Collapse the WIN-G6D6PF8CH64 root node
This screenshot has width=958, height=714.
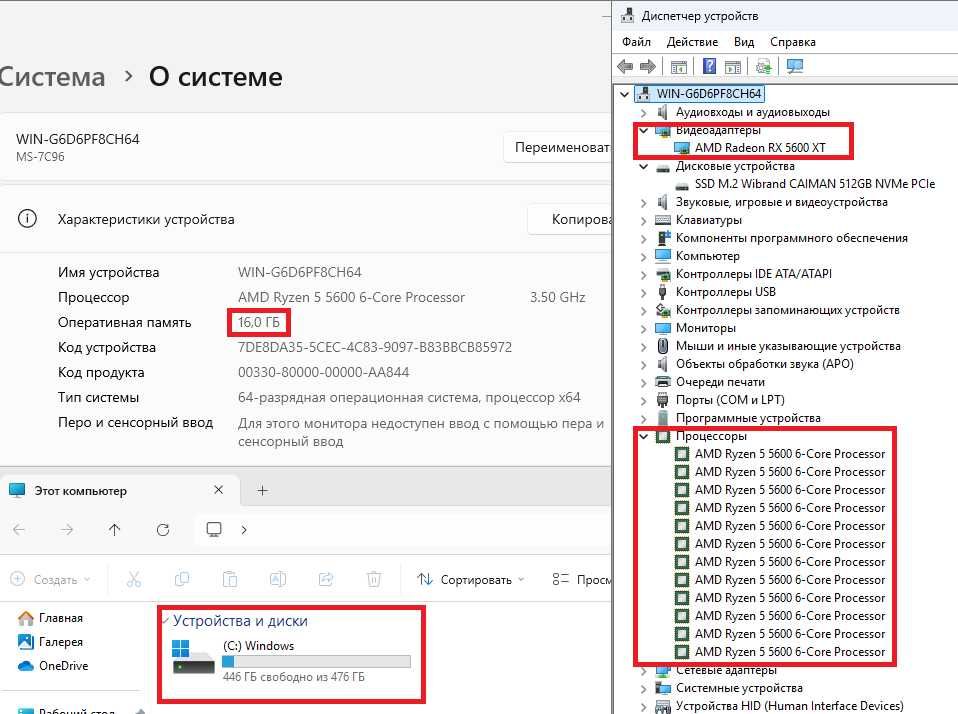pos(624,94)
